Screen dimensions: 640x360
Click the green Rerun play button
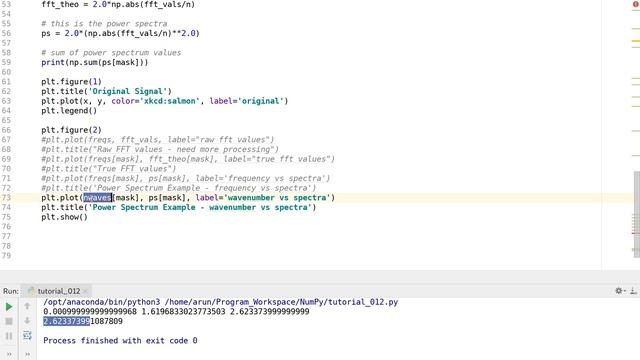9,307
